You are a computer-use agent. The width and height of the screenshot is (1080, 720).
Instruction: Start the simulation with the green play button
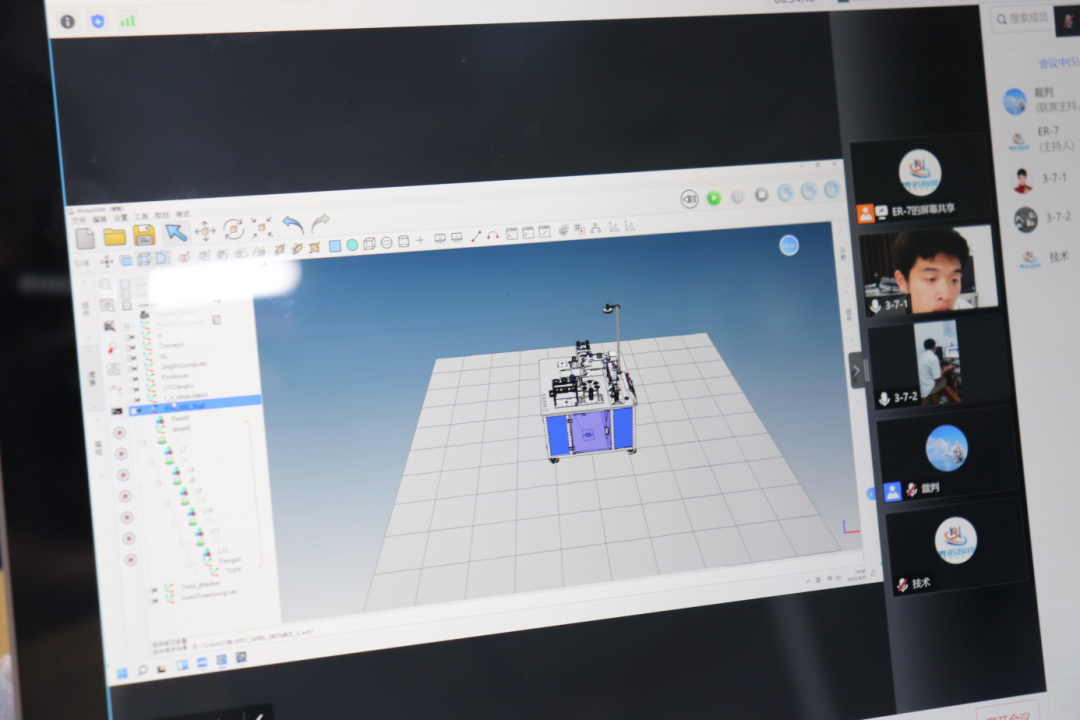[x=714, y=198]
